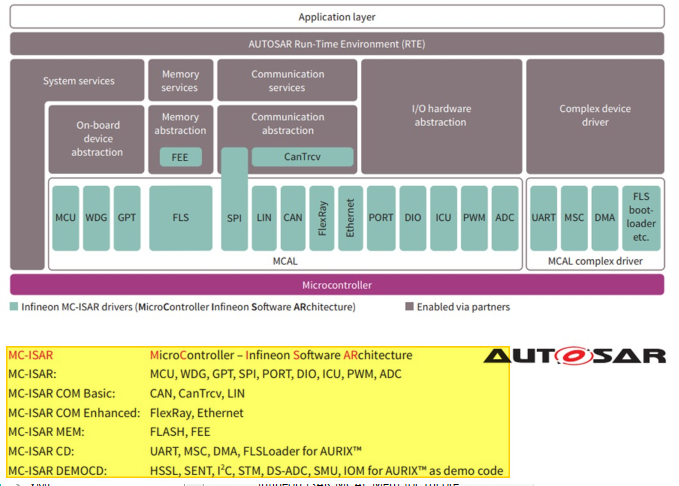This screenshot has height=486, width=679.
Task: Select the DIO driver box
Action: [x=413, y=218]
